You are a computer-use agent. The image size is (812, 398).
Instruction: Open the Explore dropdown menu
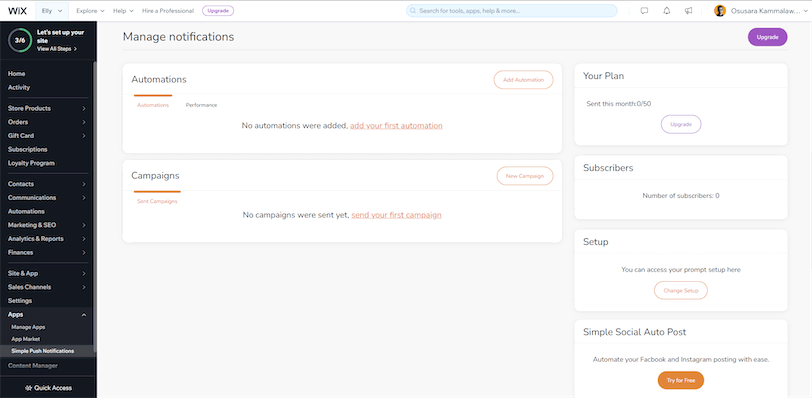90,11
